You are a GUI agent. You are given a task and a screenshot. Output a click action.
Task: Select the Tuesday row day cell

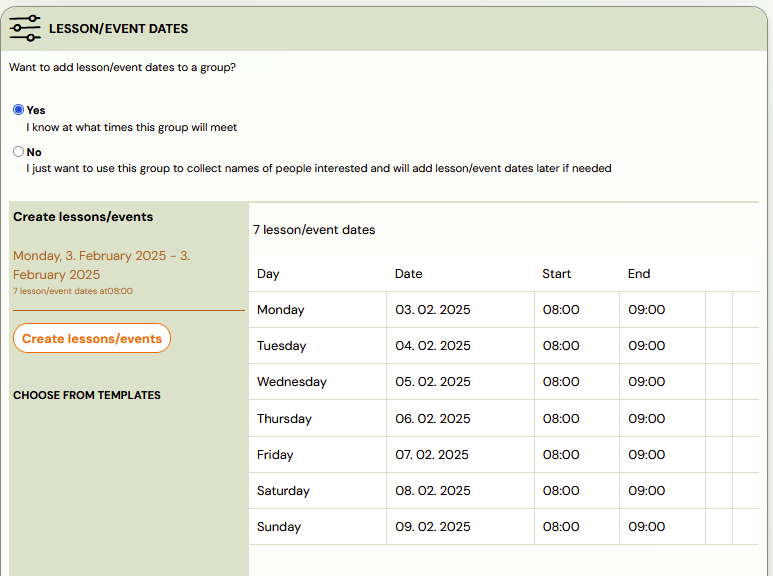coord(317,346)
